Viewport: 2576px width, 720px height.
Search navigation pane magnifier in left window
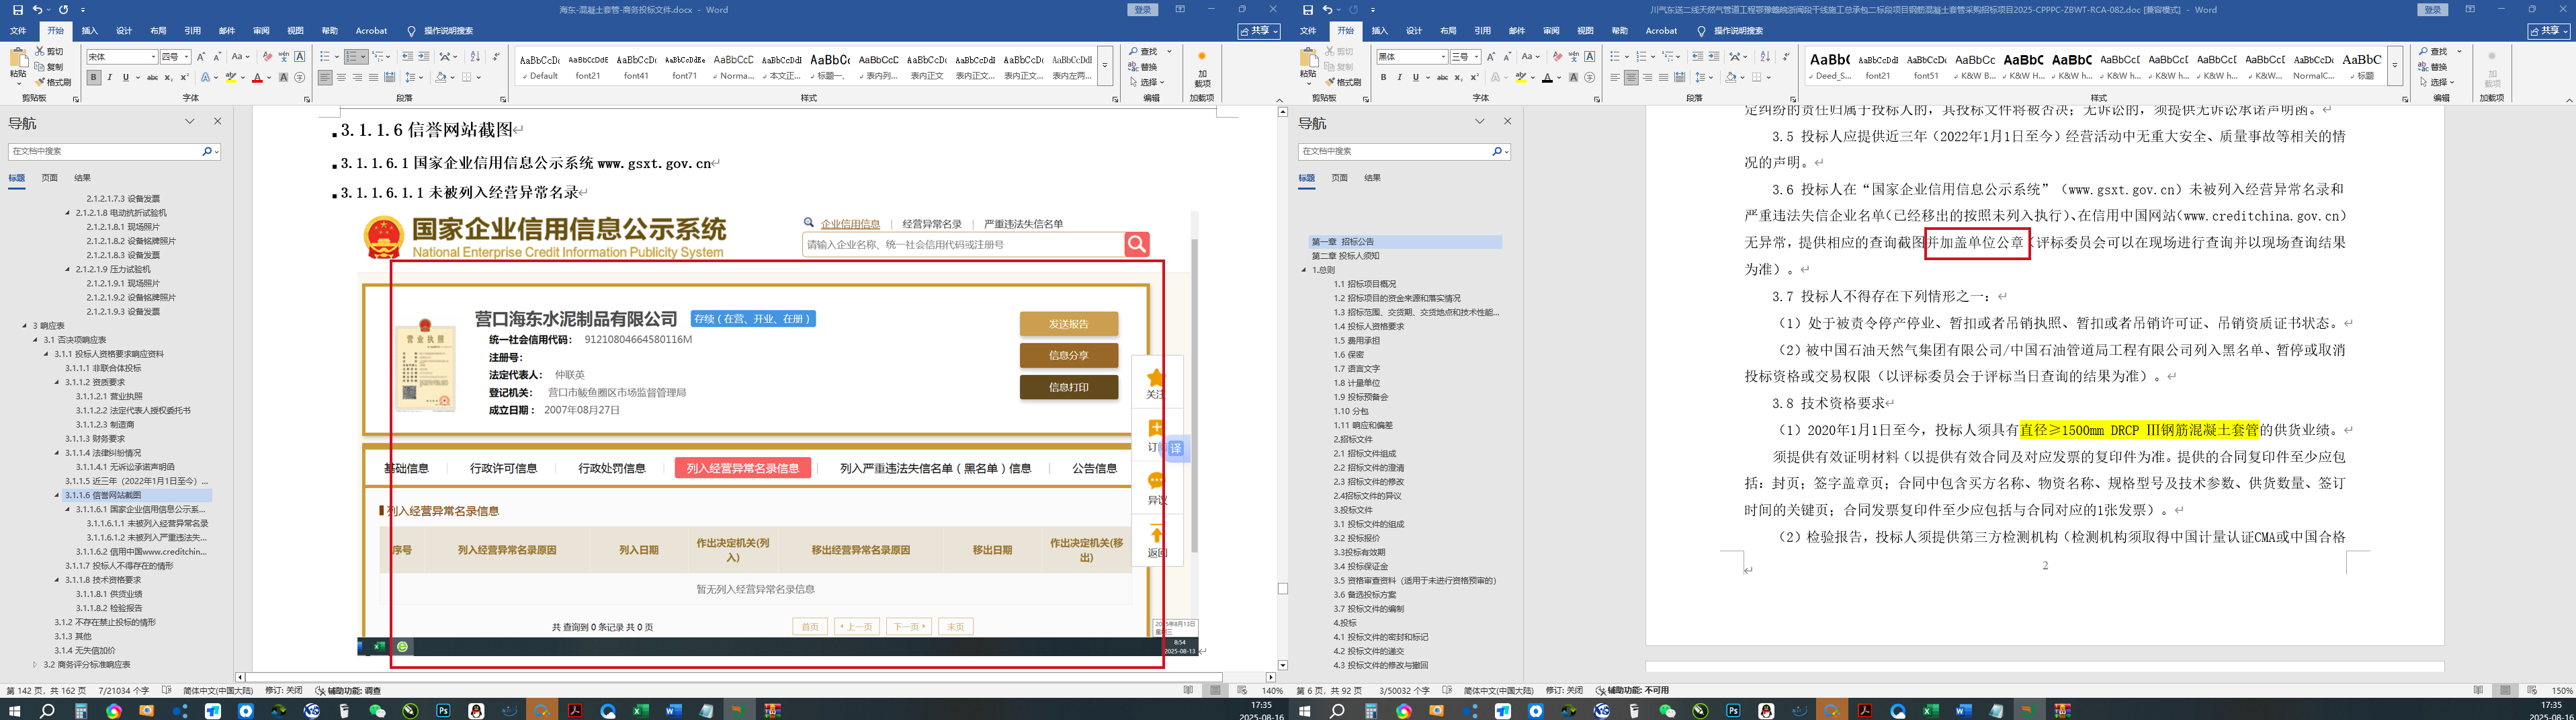[206, 151]
